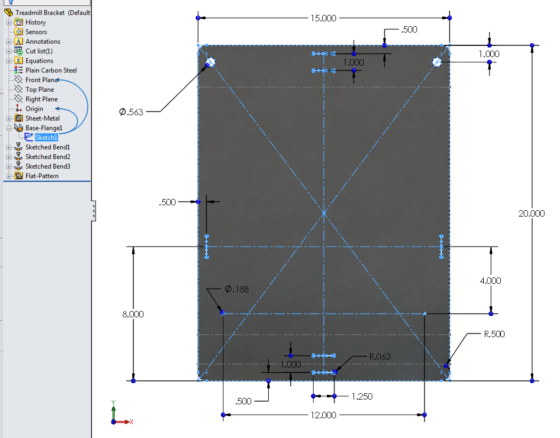Expand the Flat-Pattern node
The width and height of the screenshot is (560, 438).
[9, 176]
